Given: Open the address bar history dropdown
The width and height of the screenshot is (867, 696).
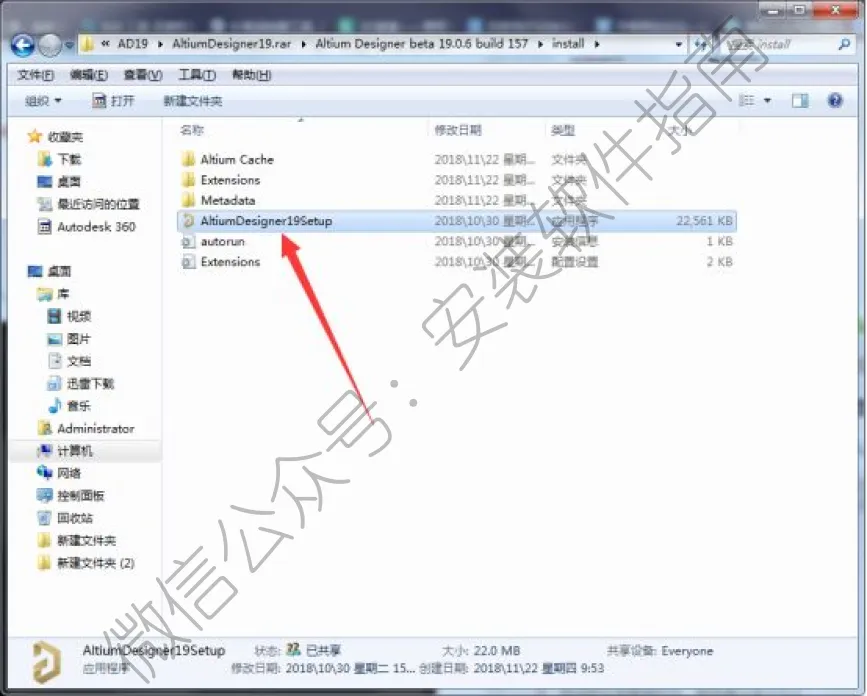Looking at the screenshot, I should pyautogui.click(x=678, y=44).
